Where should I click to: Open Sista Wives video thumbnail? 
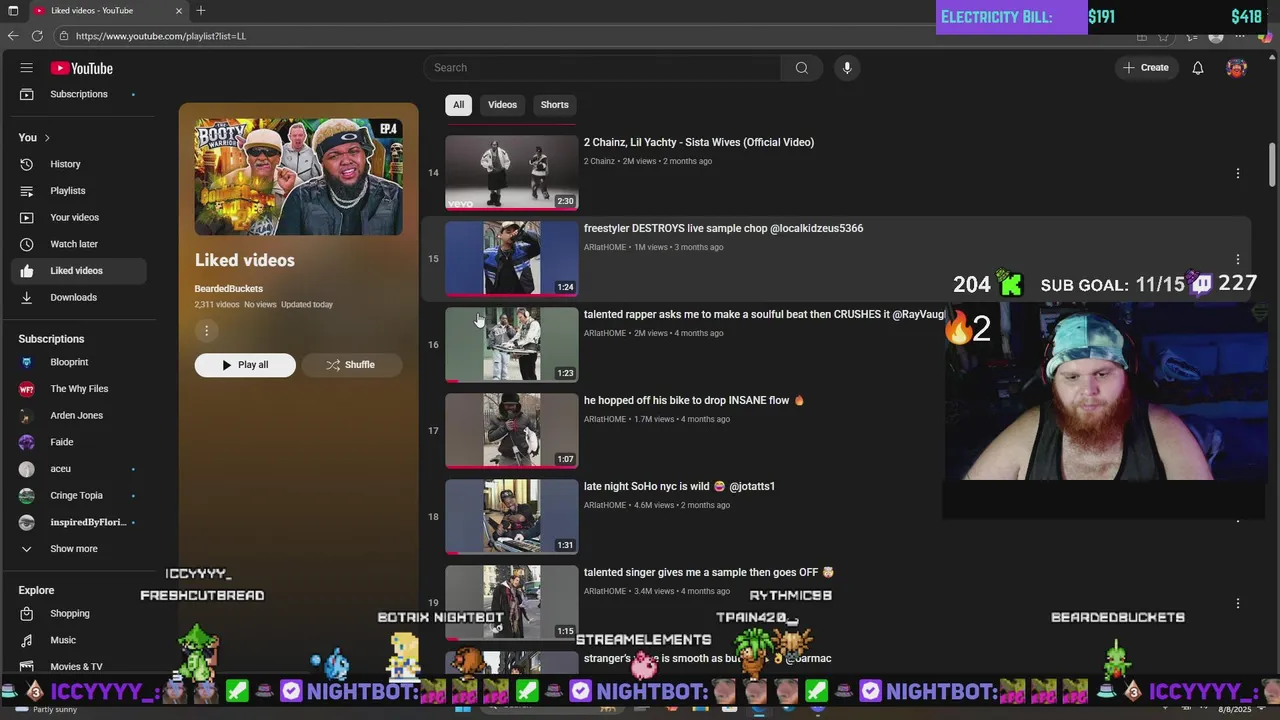(x=512, y=172)
